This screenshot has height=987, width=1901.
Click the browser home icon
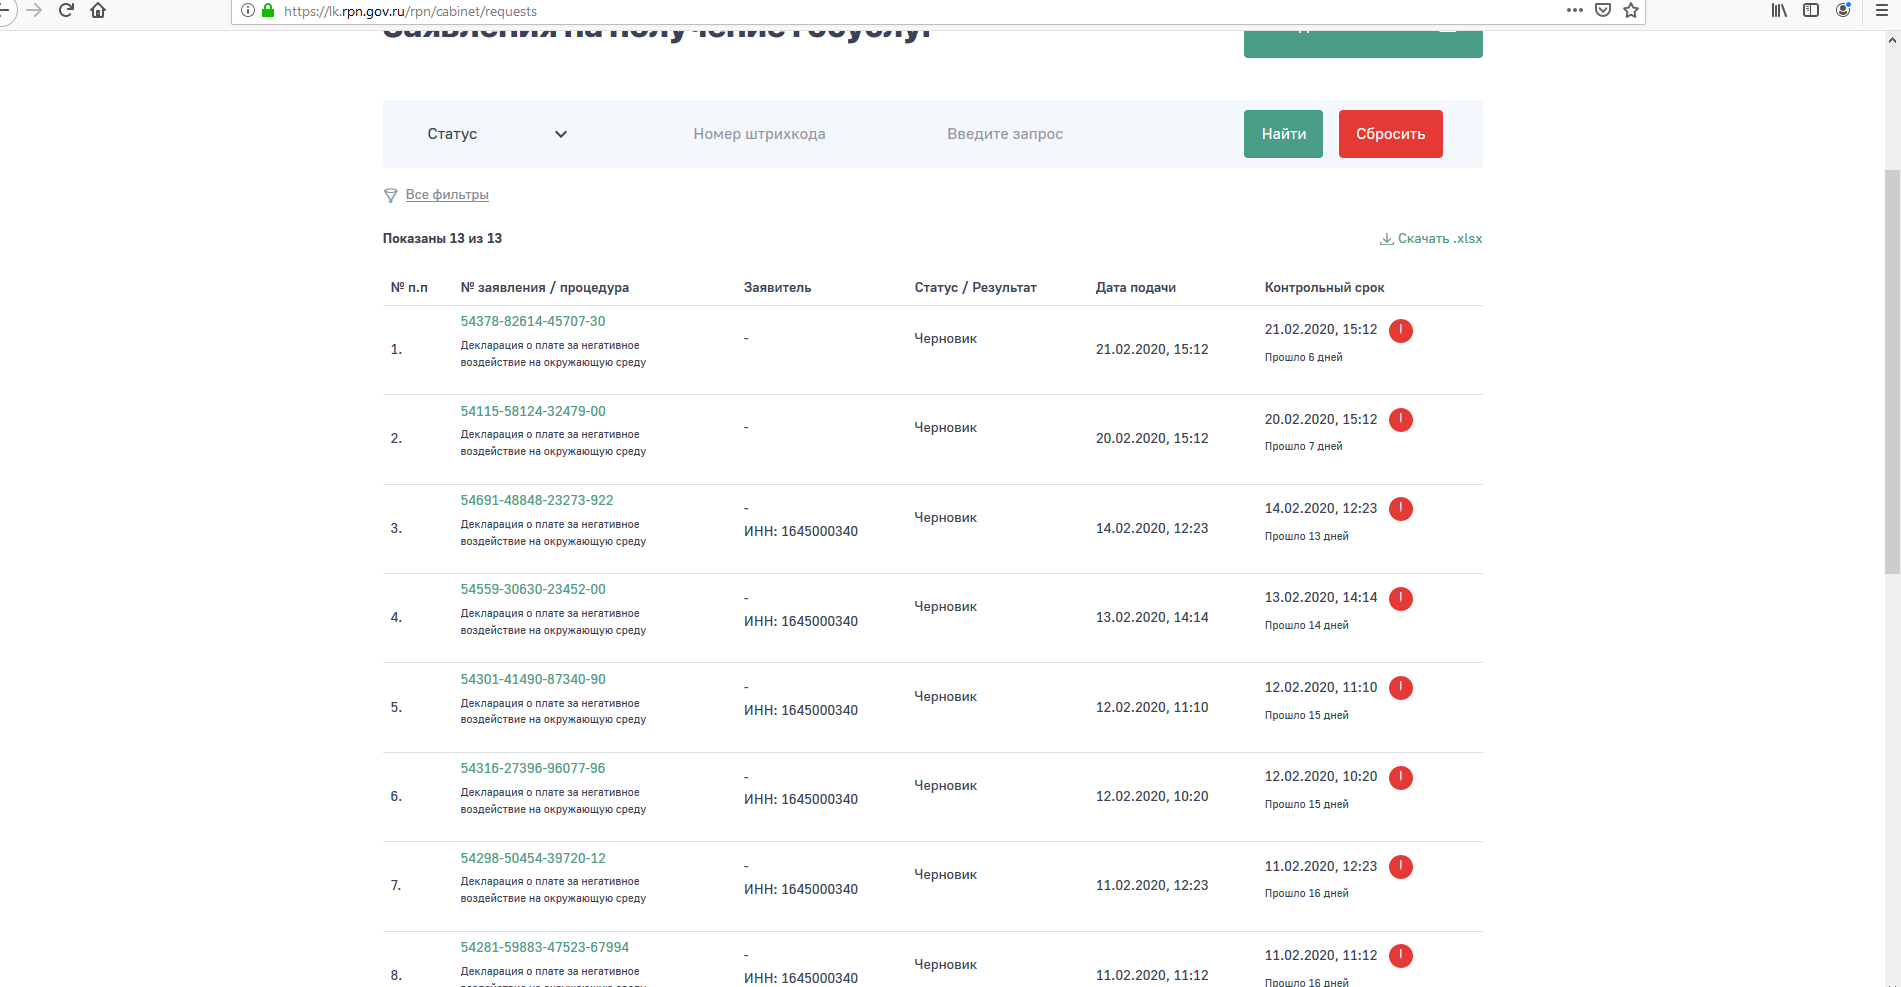[98, 10]
